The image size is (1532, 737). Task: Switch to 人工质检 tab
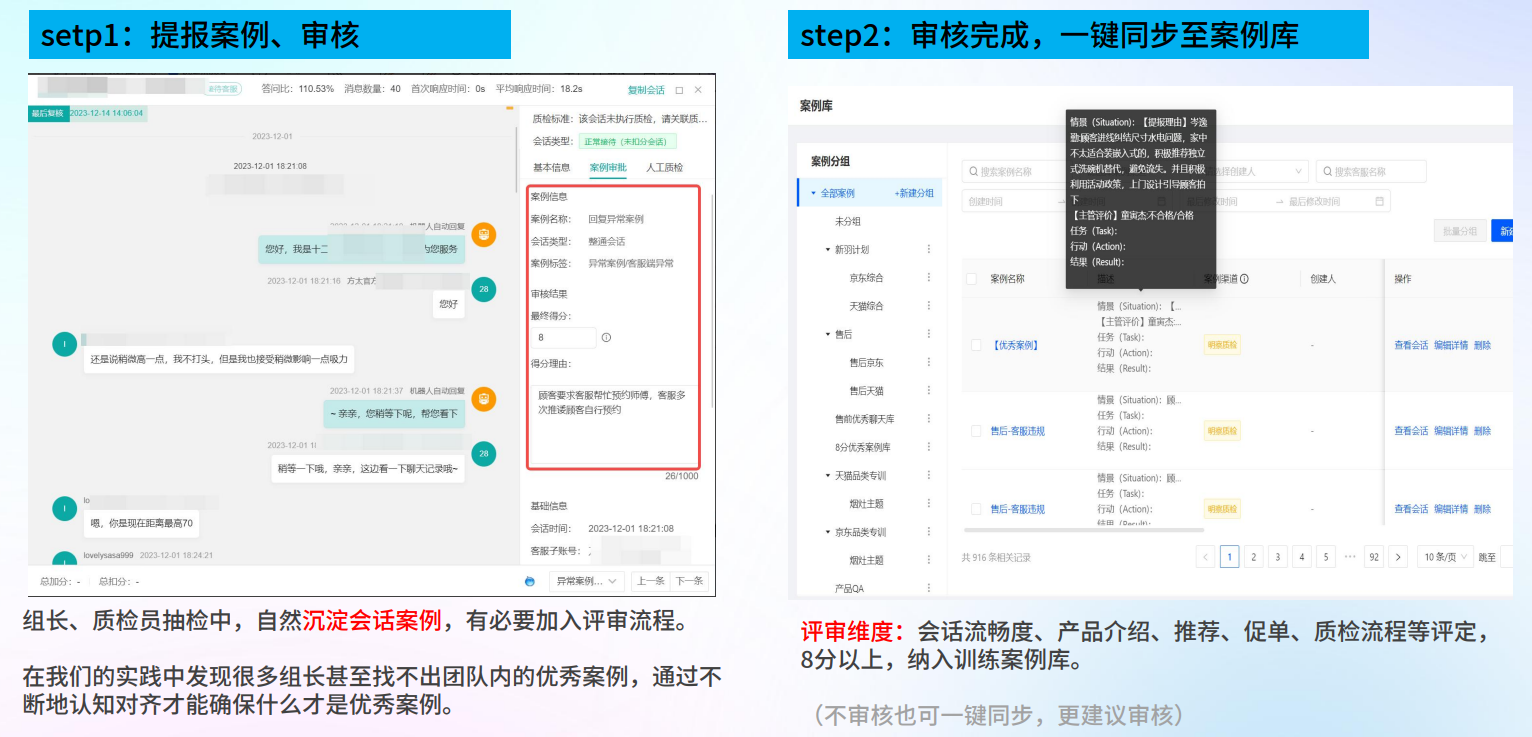pyautogui.click(x=665, y=167)
